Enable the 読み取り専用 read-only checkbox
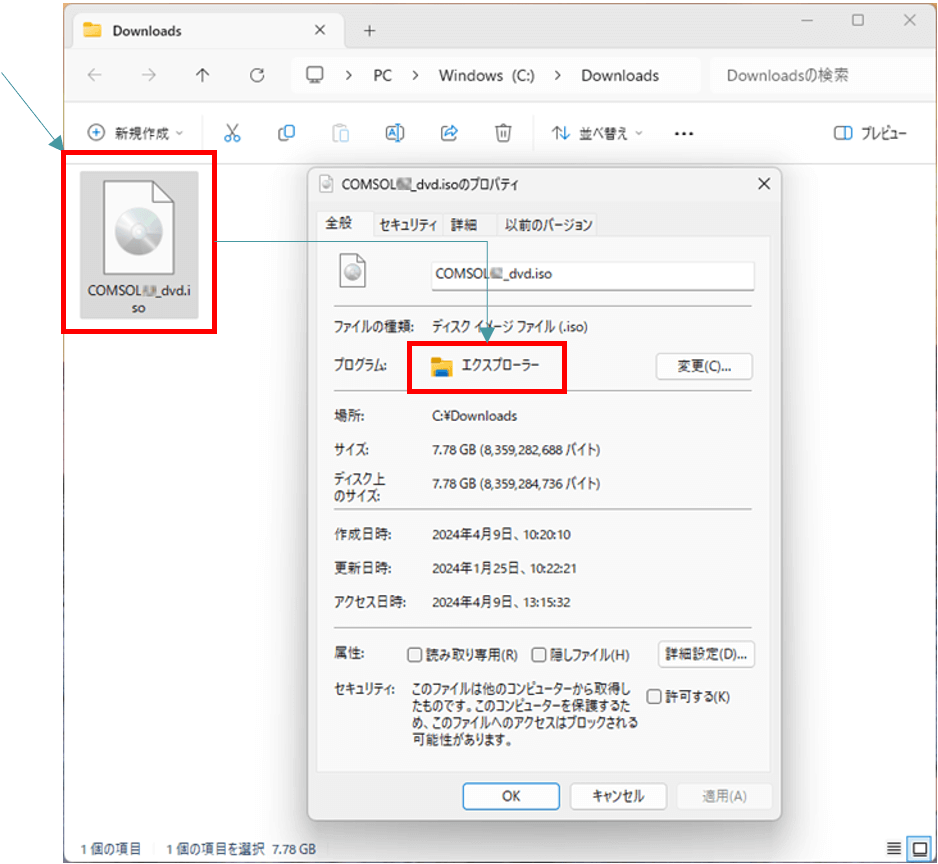The width and height of the screenshot is (938, 864). click(415, 655)
